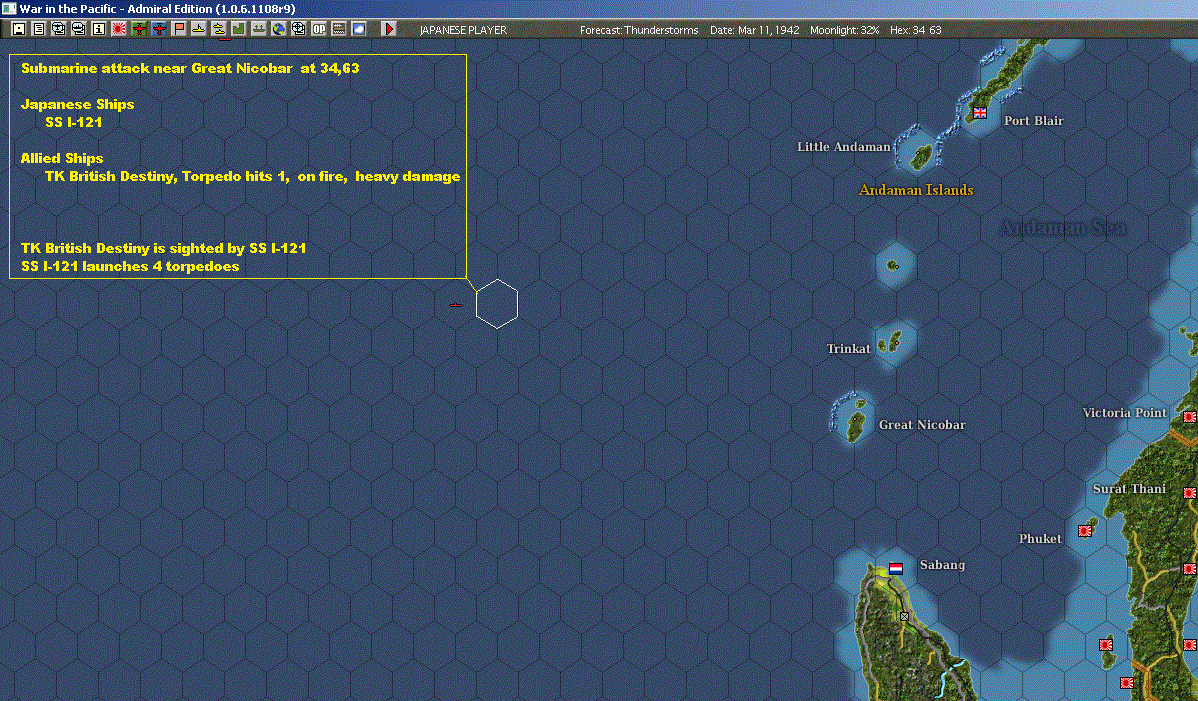This screenshot has width=1198, height=701.
Task: Click the 'Japanese Ships' heading
Action: [77, 105]
